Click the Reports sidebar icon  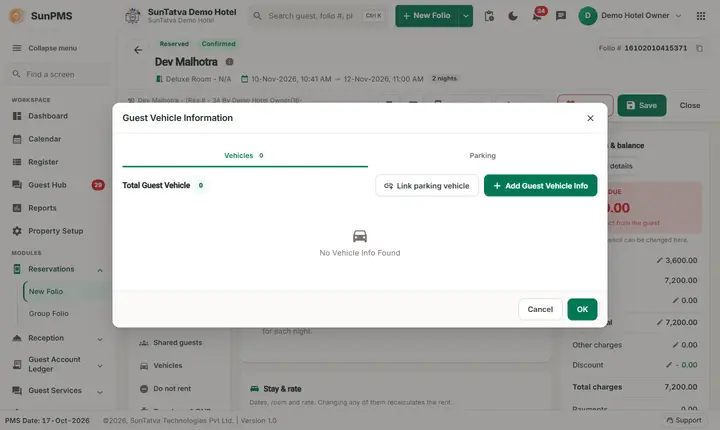pyautogui.click(x=17, y=208)
